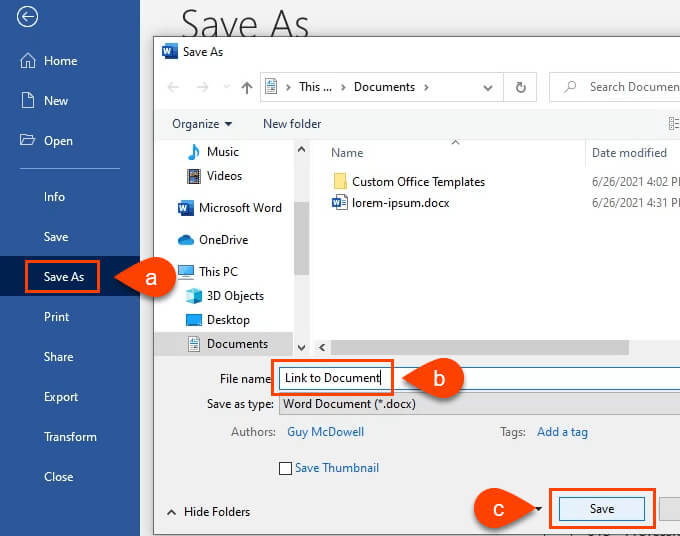Image resolution: width=680 pixels, height=536 pixels.
Task: Expand chevron before This ... in path
Action: pyautogui.click(x=288, y=87)
